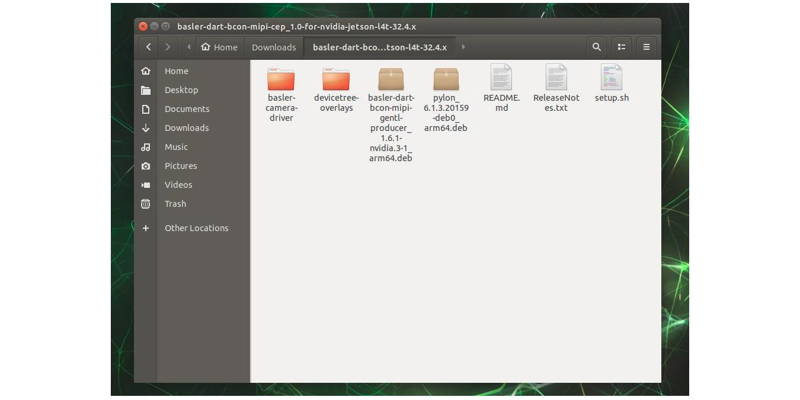Select the basler-camera-driver folder icon
800x400 pixels.
(x=281, y=79)
